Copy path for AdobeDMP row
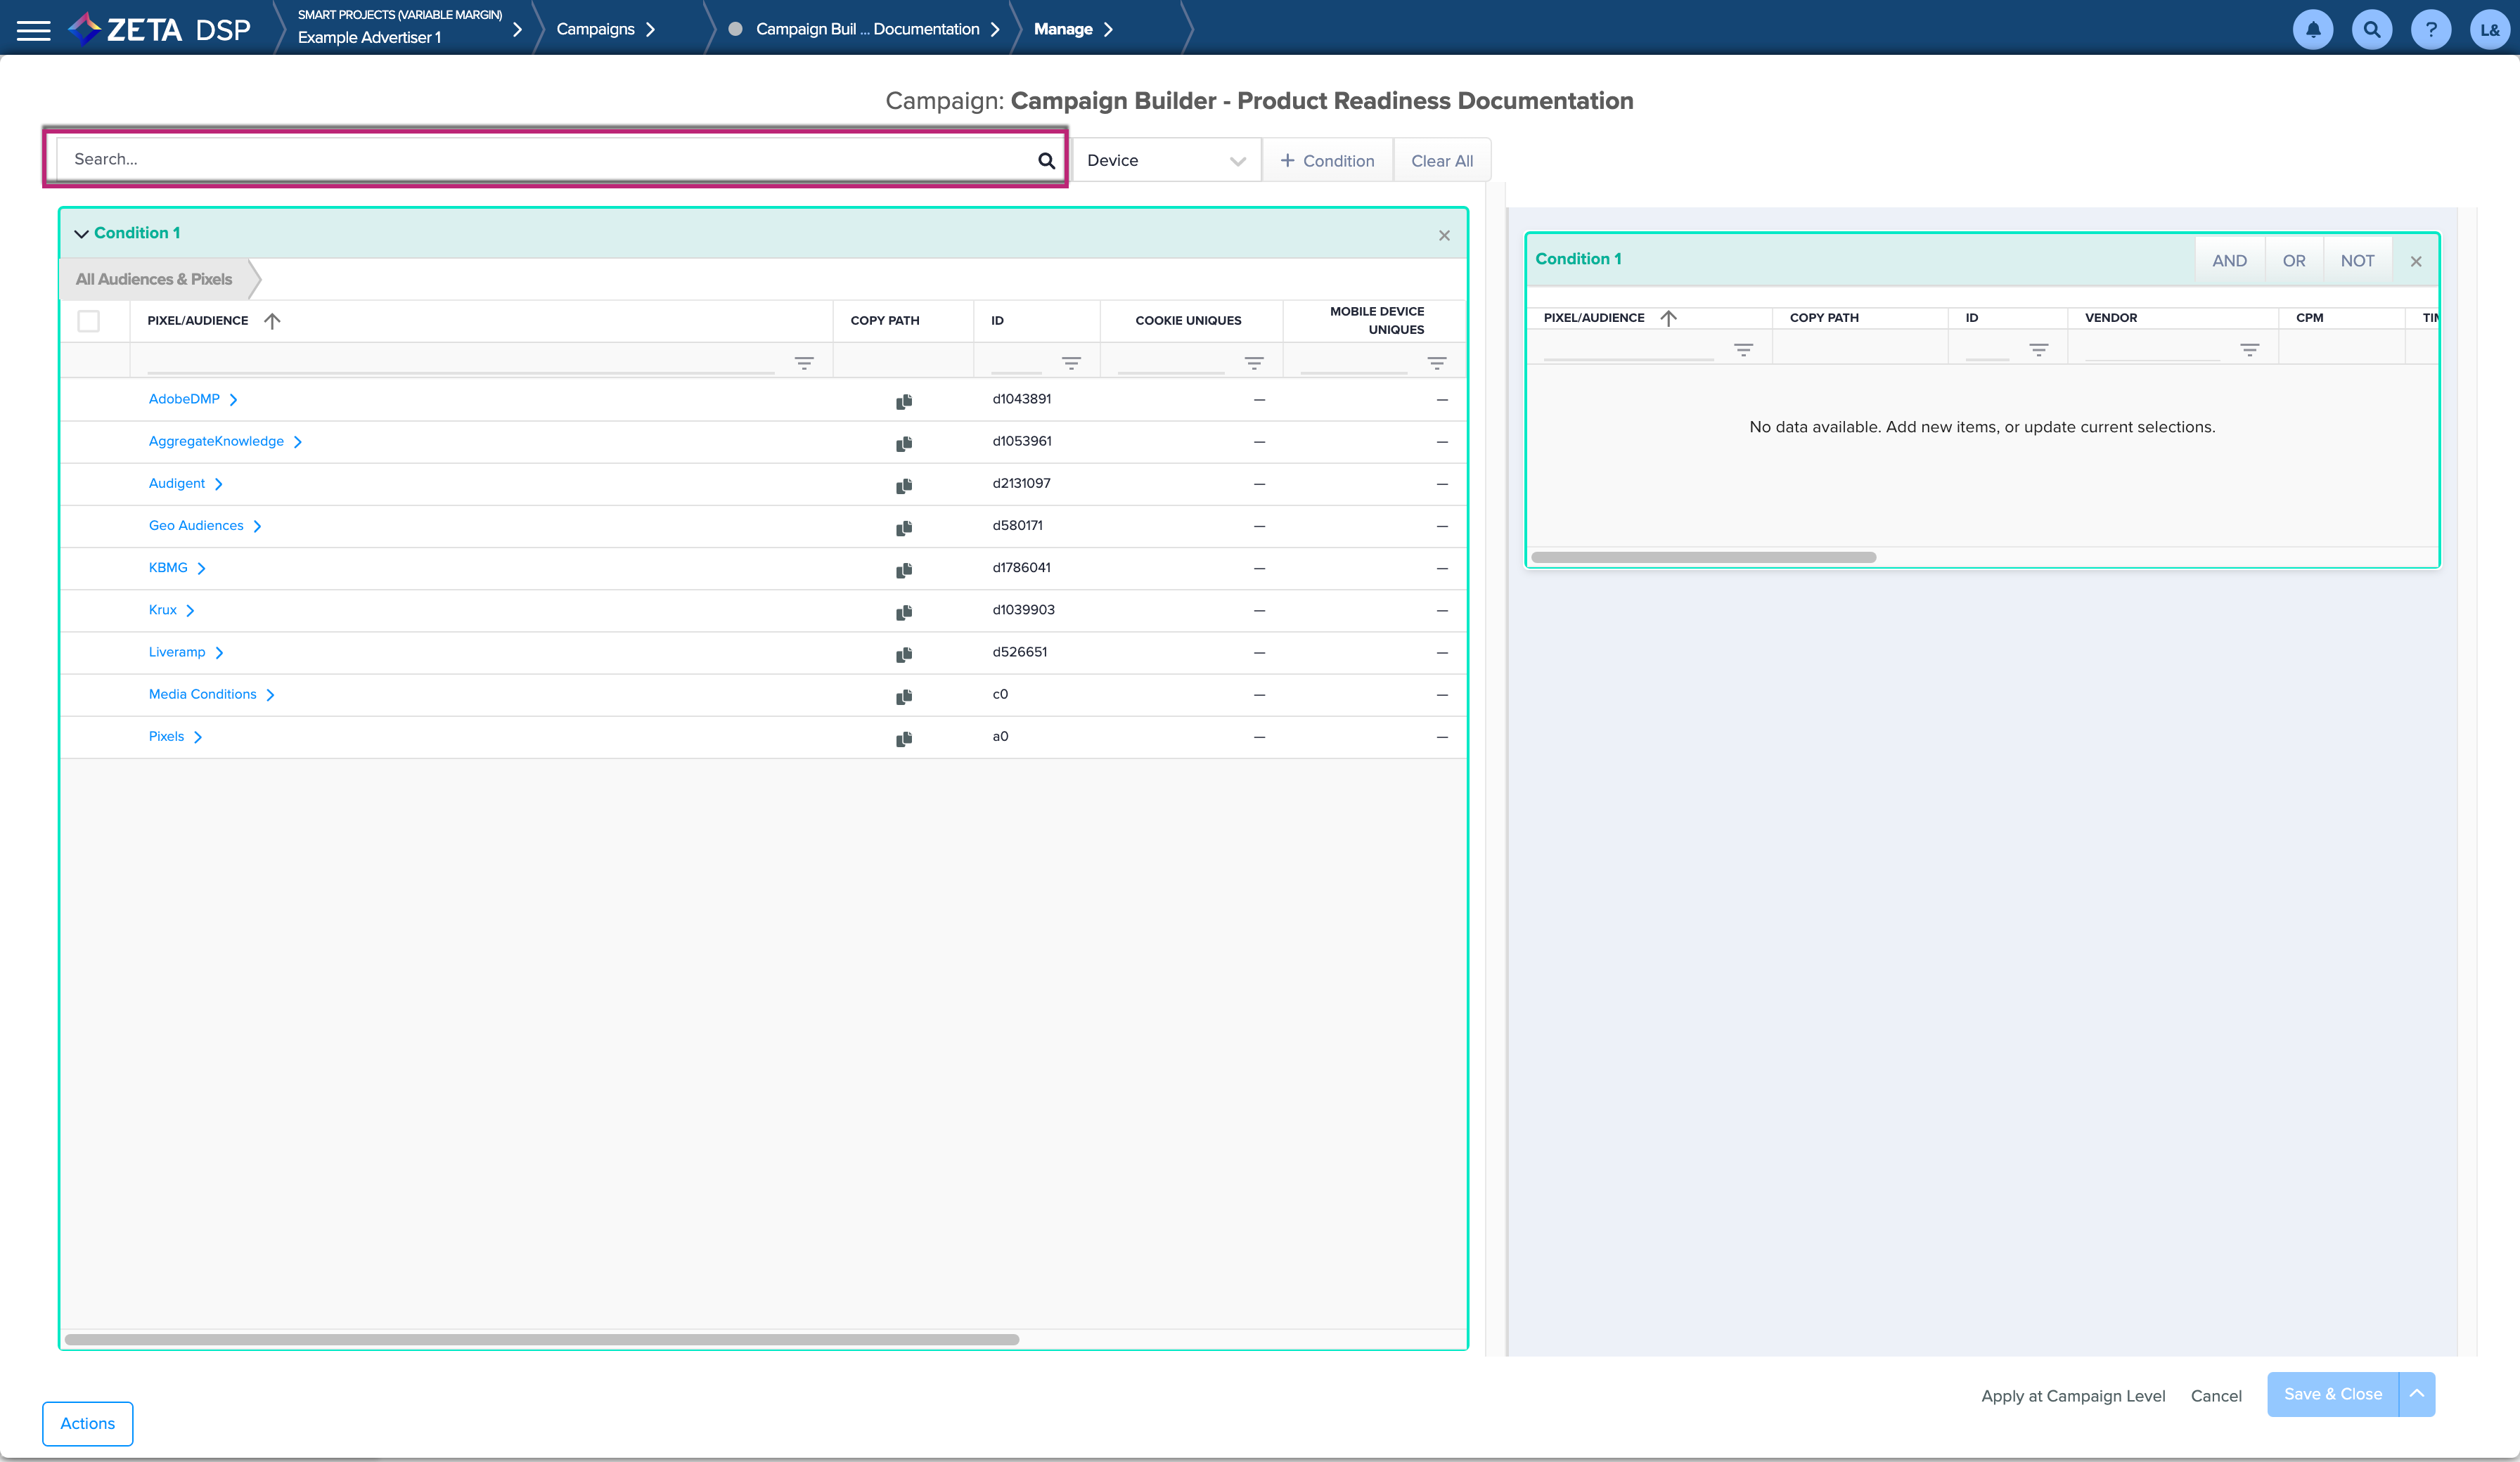Screen dimensions: 2520x1462 [904, 401]
